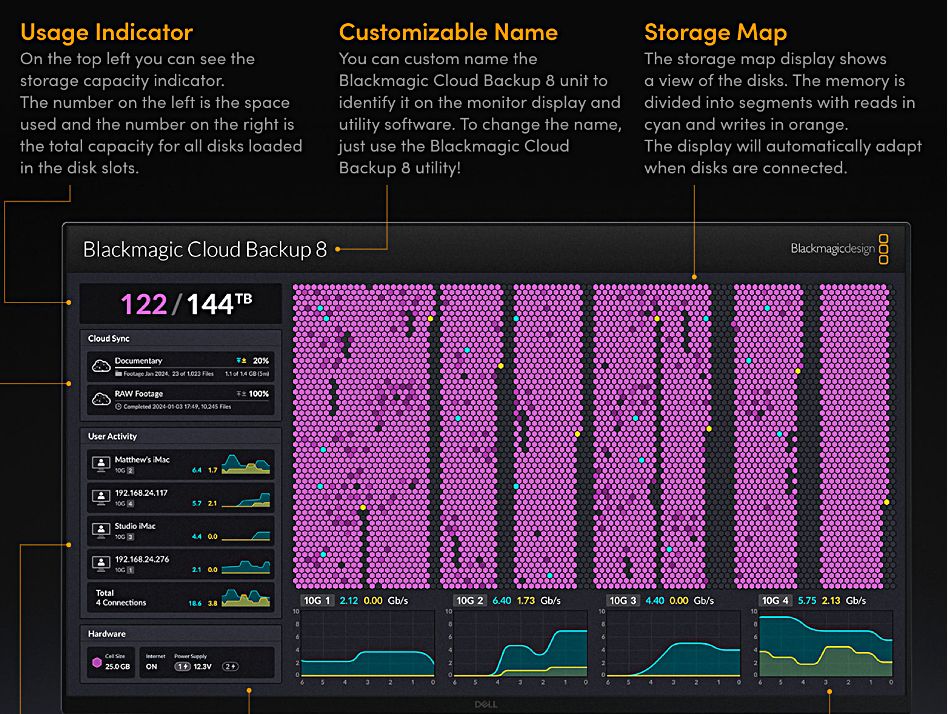950x714 pixels.
Task: Click the cloud icon beside RAW Footage
Action: pos(101,399)
